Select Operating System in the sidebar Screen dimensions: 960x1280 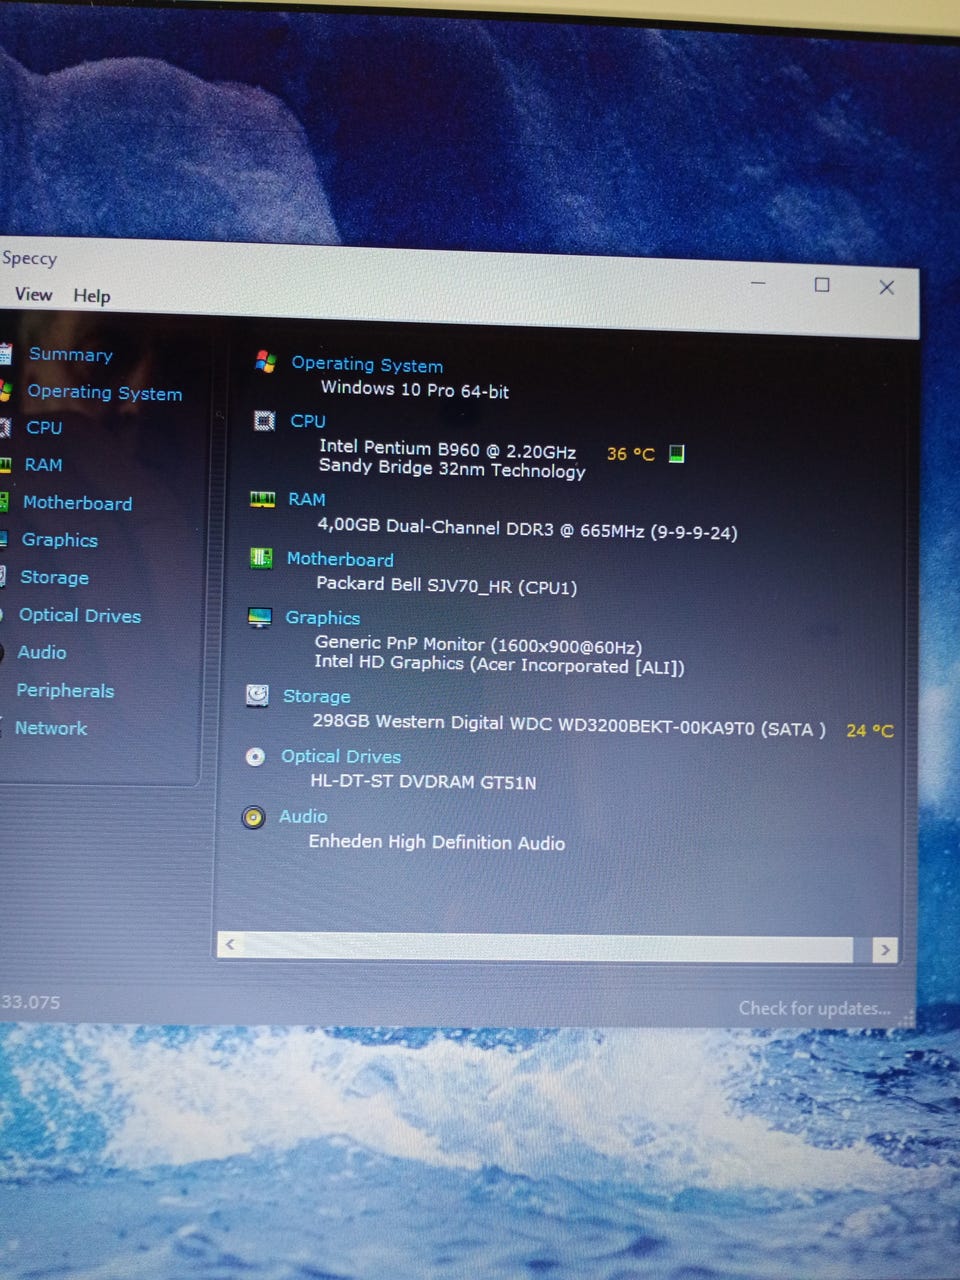click(x=105, y=393)
